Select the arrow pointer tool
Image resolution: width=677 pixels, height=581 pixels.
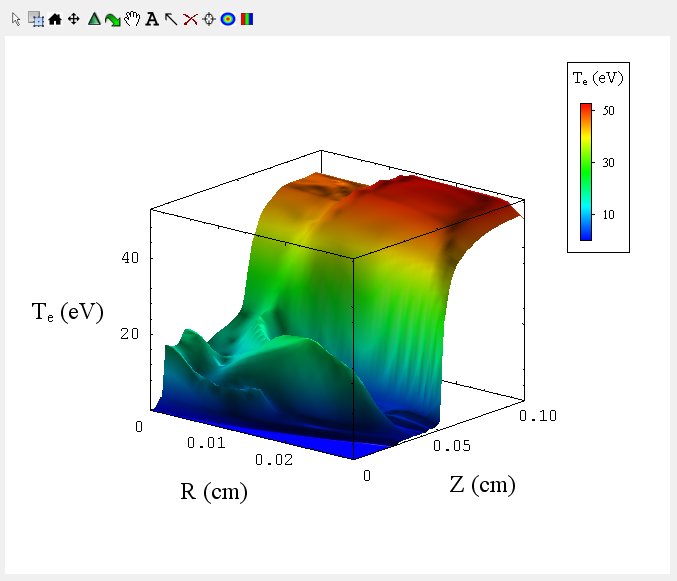[16, 19]
